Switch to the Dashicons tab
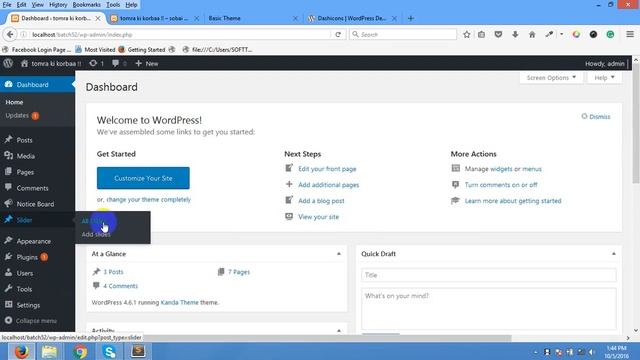 (x=351, y=18)
